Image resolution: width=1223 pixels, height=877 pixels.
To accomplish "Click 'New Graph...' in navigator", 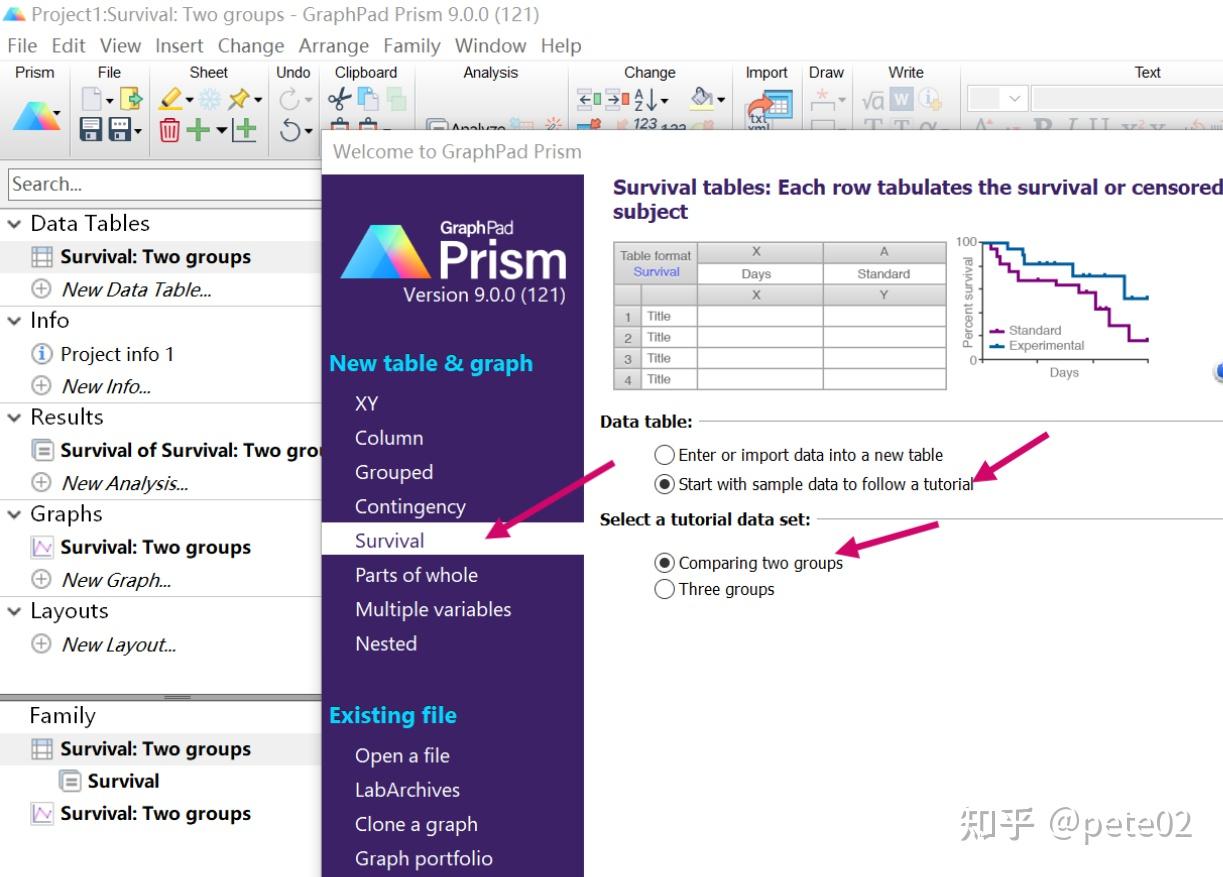I will (116, 580).
